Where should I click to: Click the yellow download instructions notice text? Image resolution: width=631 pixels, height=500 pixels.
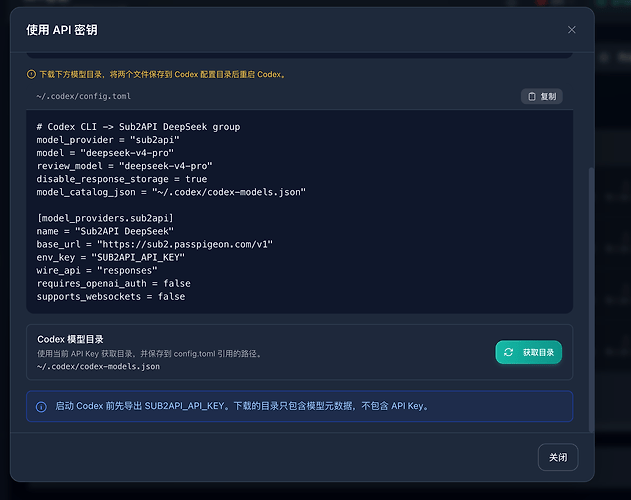coord(163,74)
